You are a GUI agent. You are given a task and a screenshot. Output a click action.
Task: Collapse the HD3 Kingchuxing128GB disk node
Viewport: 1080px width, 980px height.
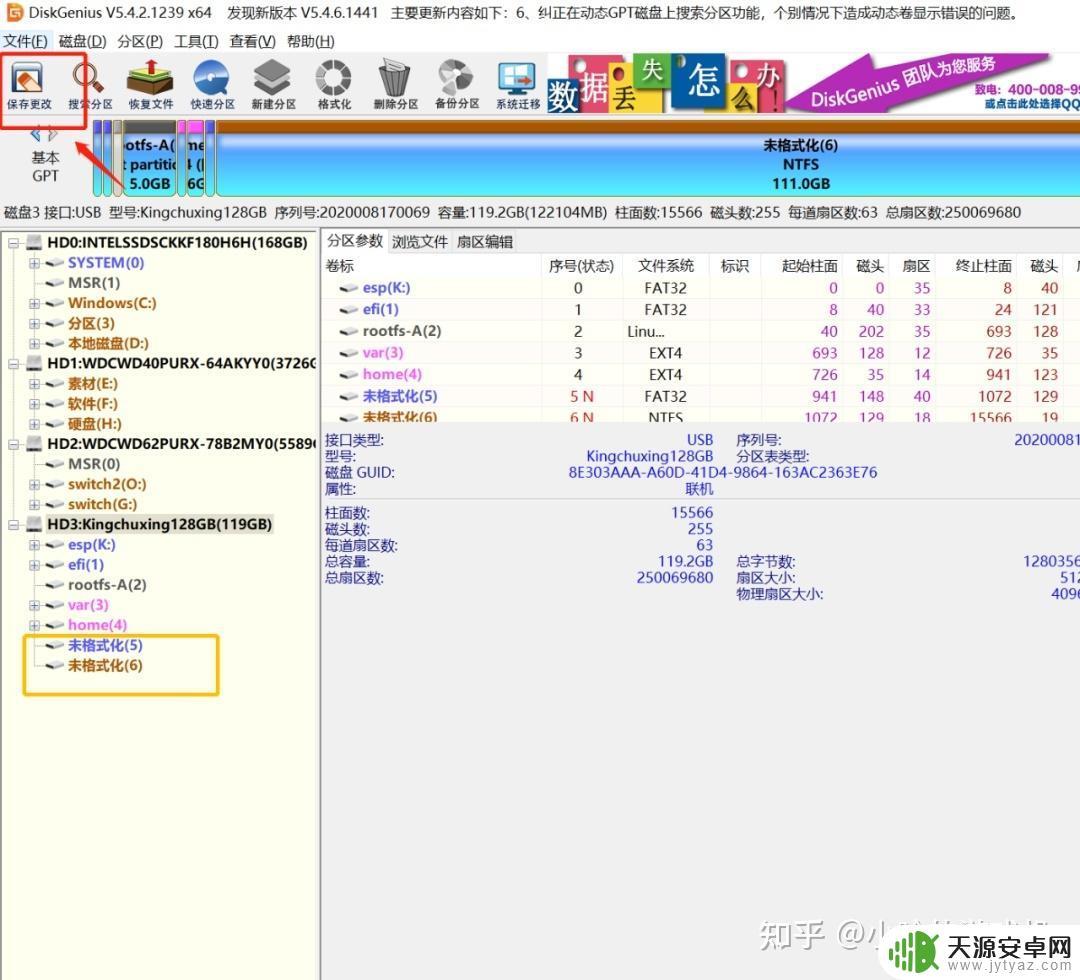(13, 525)
